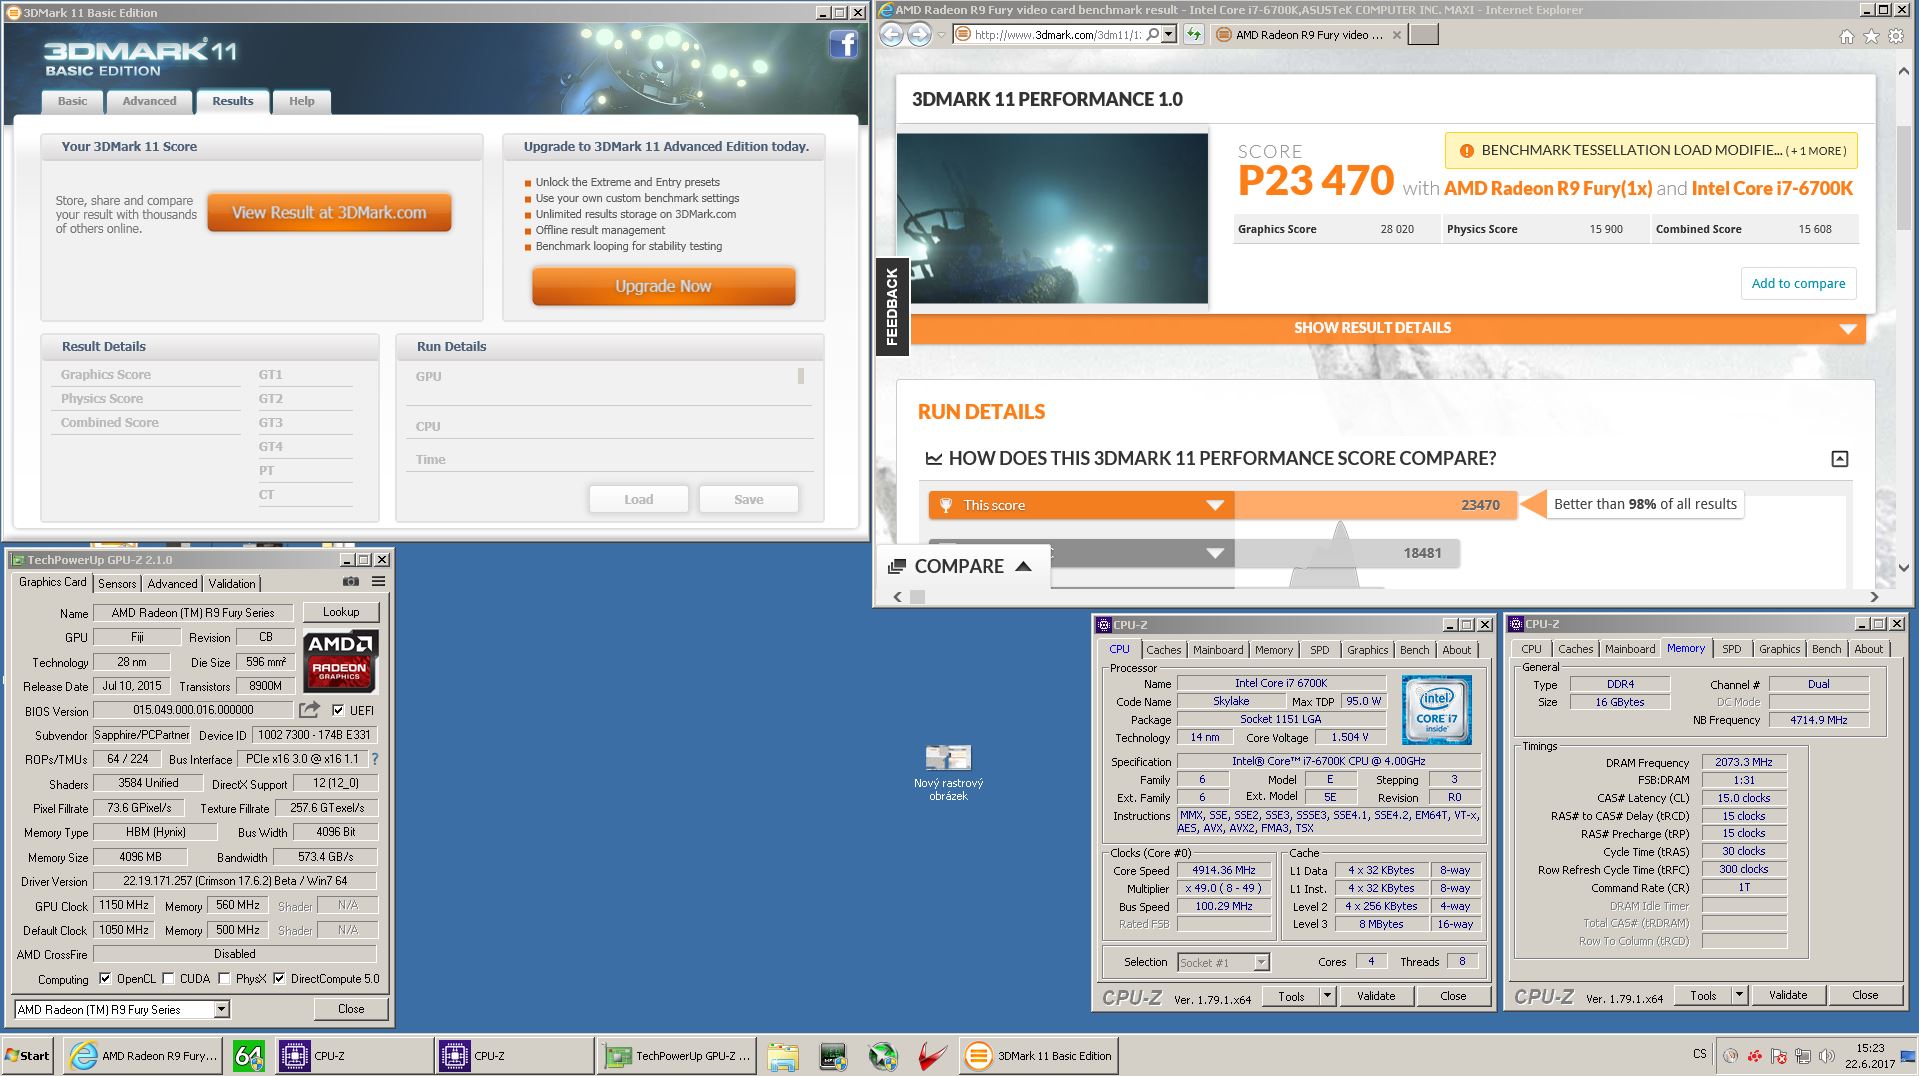
Task: Open the 64 icon in the taskbar
Action: tap(248, 1055)
